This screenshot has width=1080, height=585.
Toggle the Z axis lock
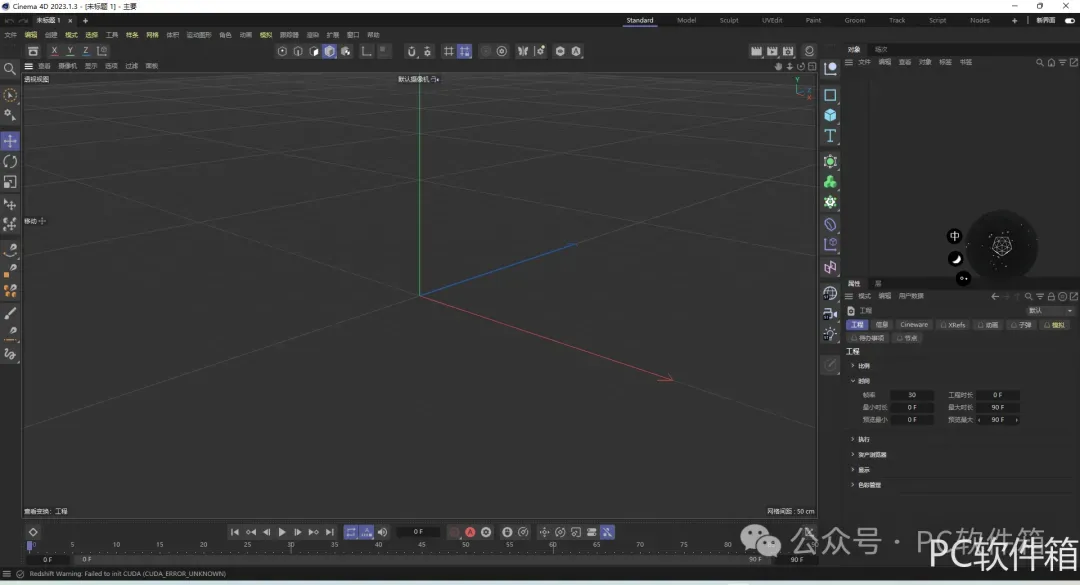coord(85,51)
